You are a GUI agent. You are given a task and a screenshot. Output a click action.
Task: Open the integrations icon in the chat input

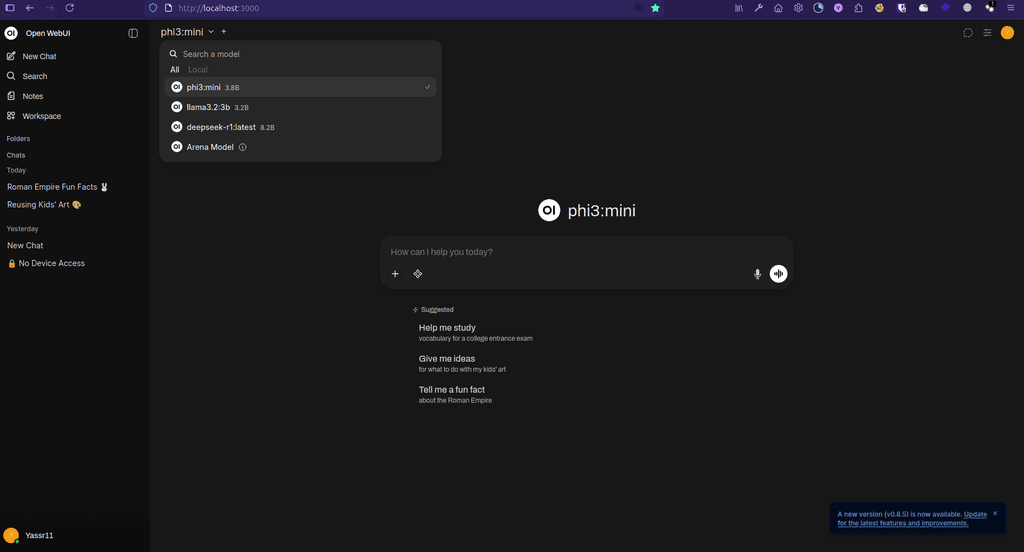click(418, 274)
